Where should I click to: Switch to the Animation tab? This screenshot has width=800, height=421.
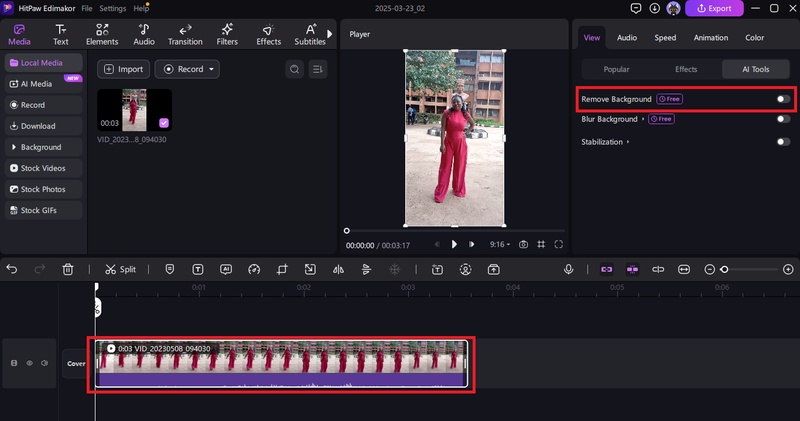pyautogui.click(x=711, y=38)
